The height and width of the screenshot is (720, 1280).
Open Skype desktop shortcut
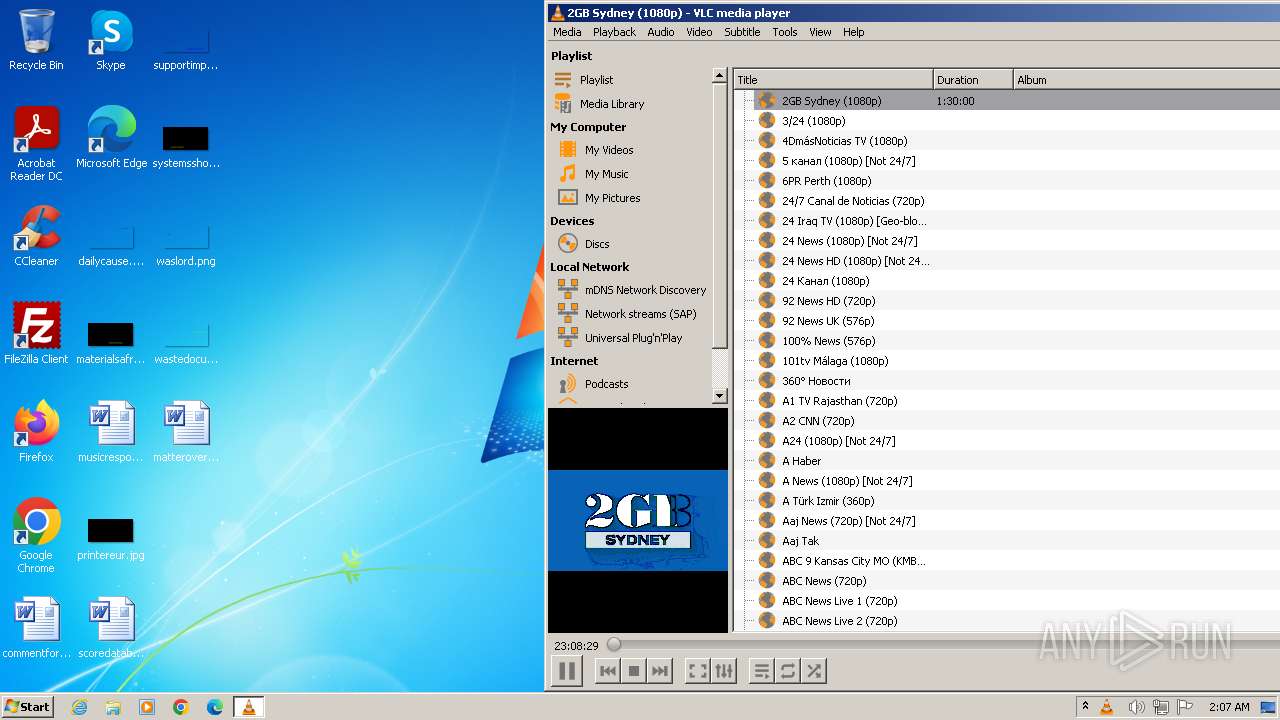click(x=111, y=40)
